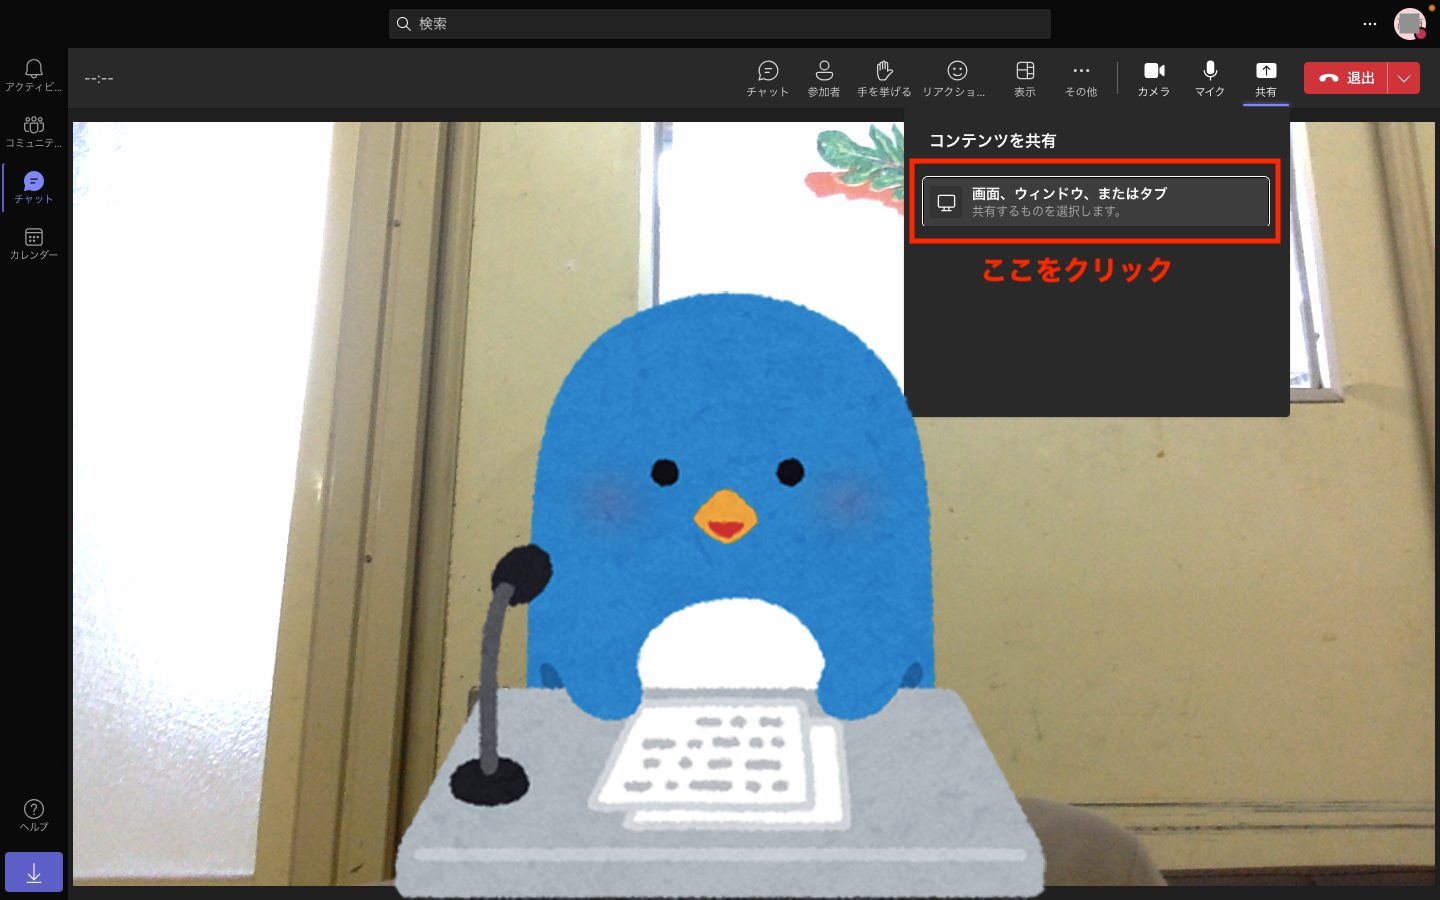This screenshot has width=1440, height=900.
Task: Open the コミュニティ (Communities) sidebar icon
Action: coord(33,130)
